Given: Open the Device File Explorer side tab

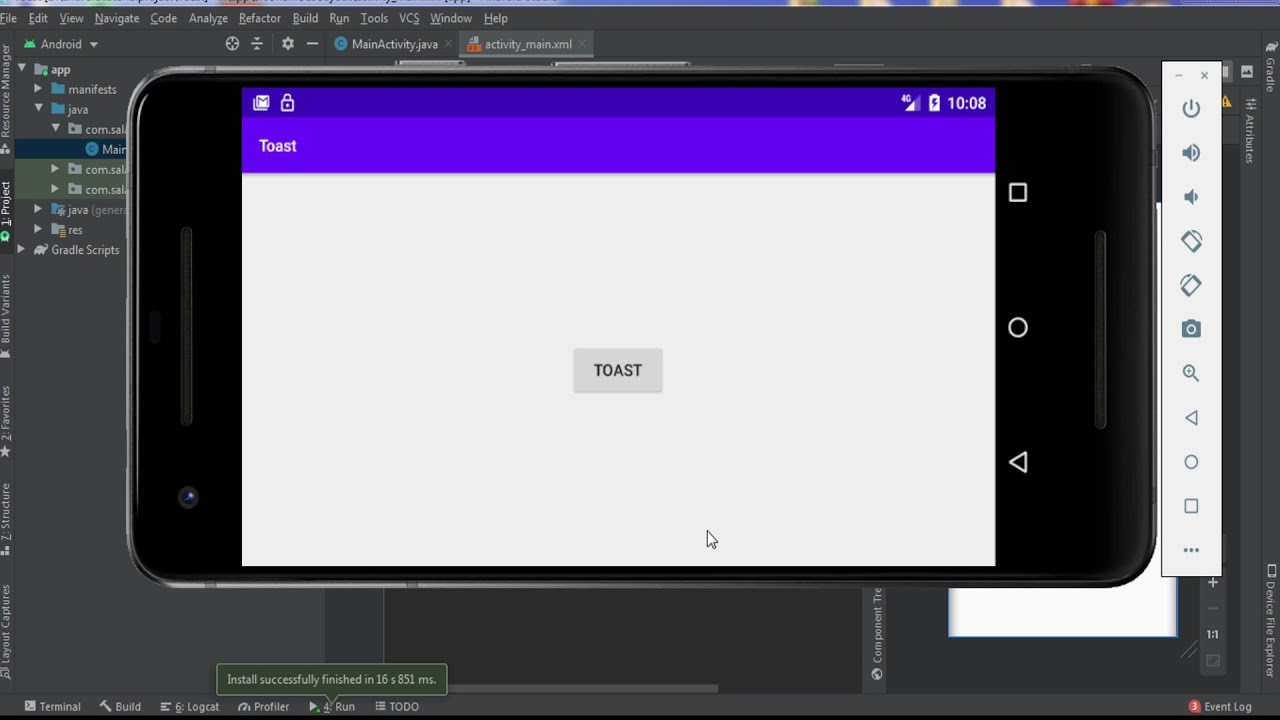Looking at the screenshot, I should [x=1271, y=620].
